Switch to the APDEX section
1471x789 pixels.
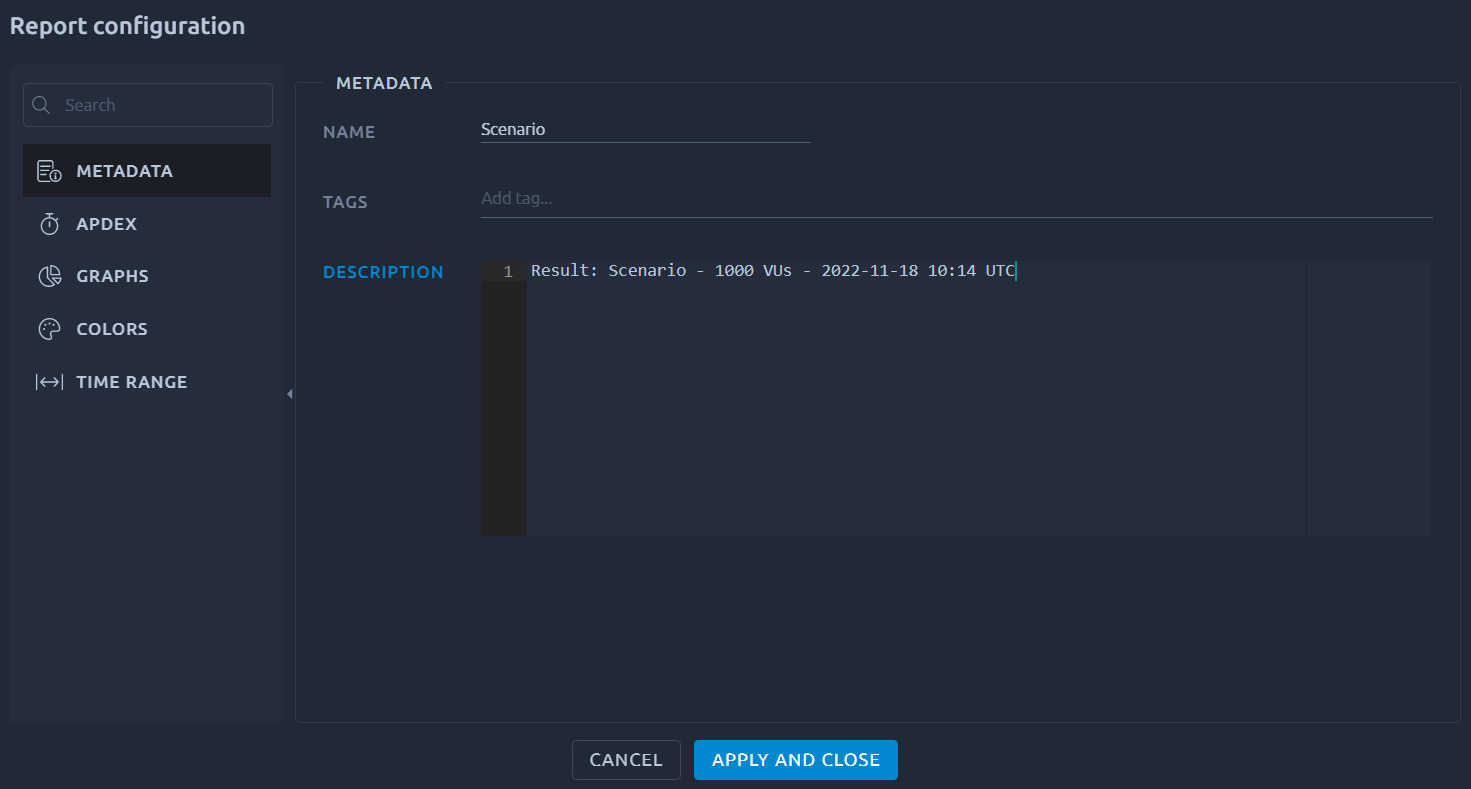click(x=147, y=224)
